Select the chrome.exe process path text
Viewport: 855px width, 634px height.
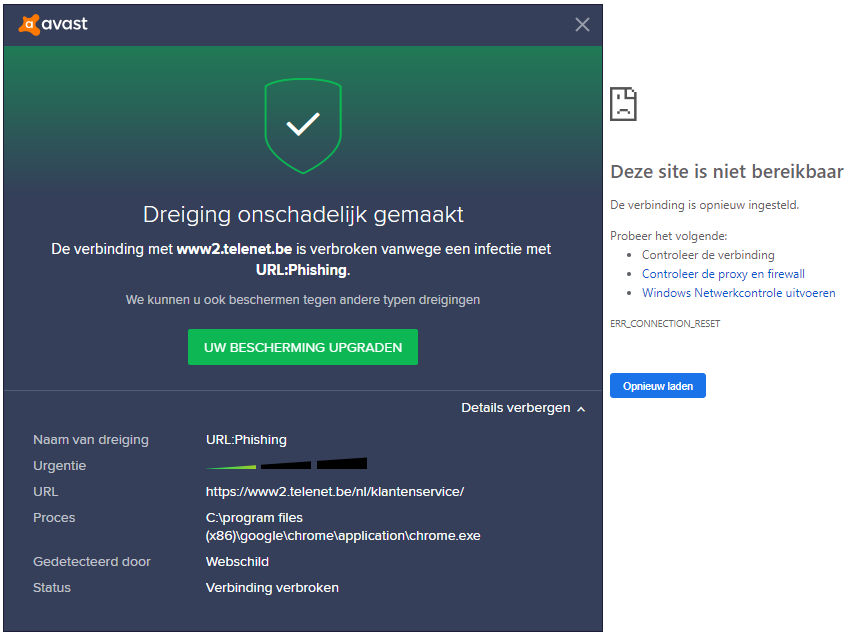pyautogui.click(x=343, y=527)
